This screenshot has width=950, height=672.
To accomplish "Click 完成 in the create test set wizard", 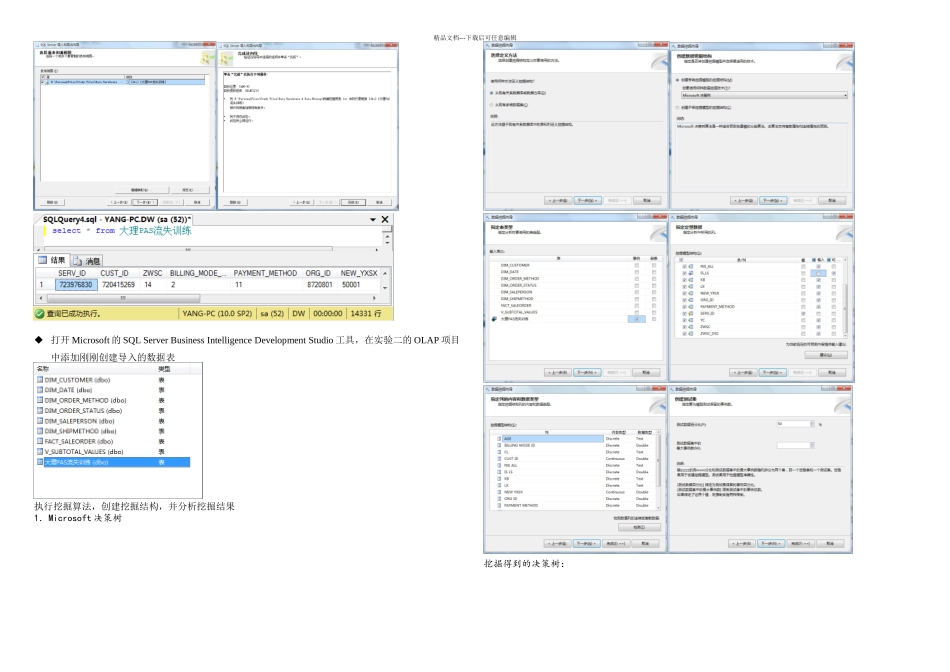I will [802, 544].
